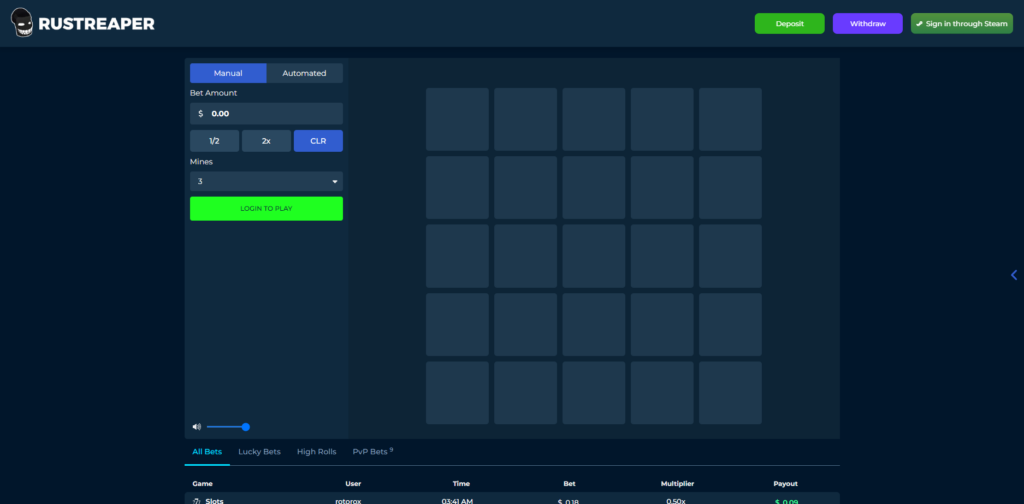Open the High Rolls tab
This screenshot has height=504, width=1024.
coord(317,452)
